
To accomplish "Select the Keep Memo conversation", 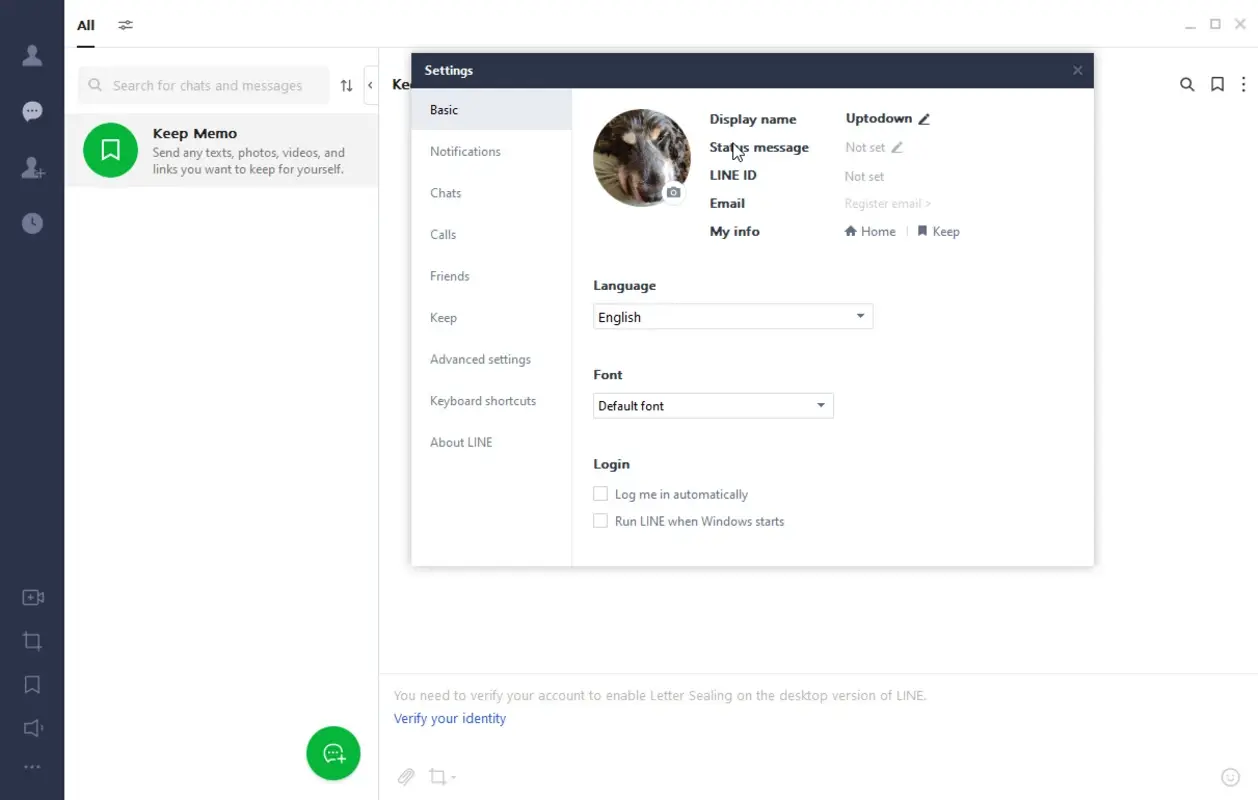I will point(220,150).
